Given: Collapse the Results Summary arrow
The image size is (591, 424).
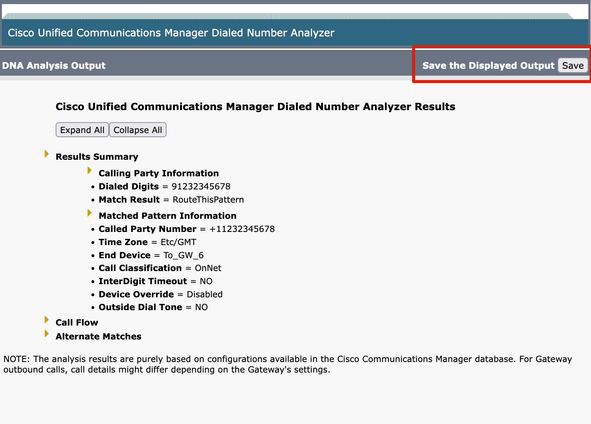Looking at the screenshot, I should 46,154.
